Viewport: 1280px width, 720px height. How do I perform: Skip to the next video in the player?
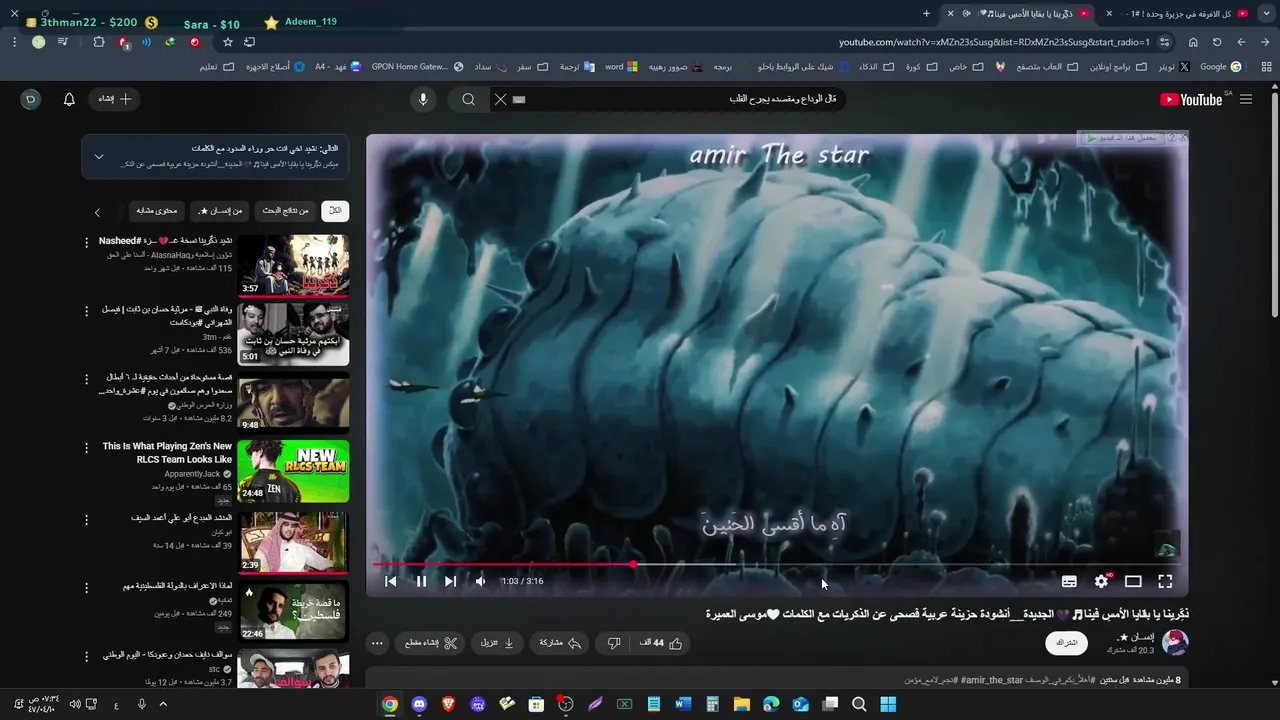click(450, 581)
